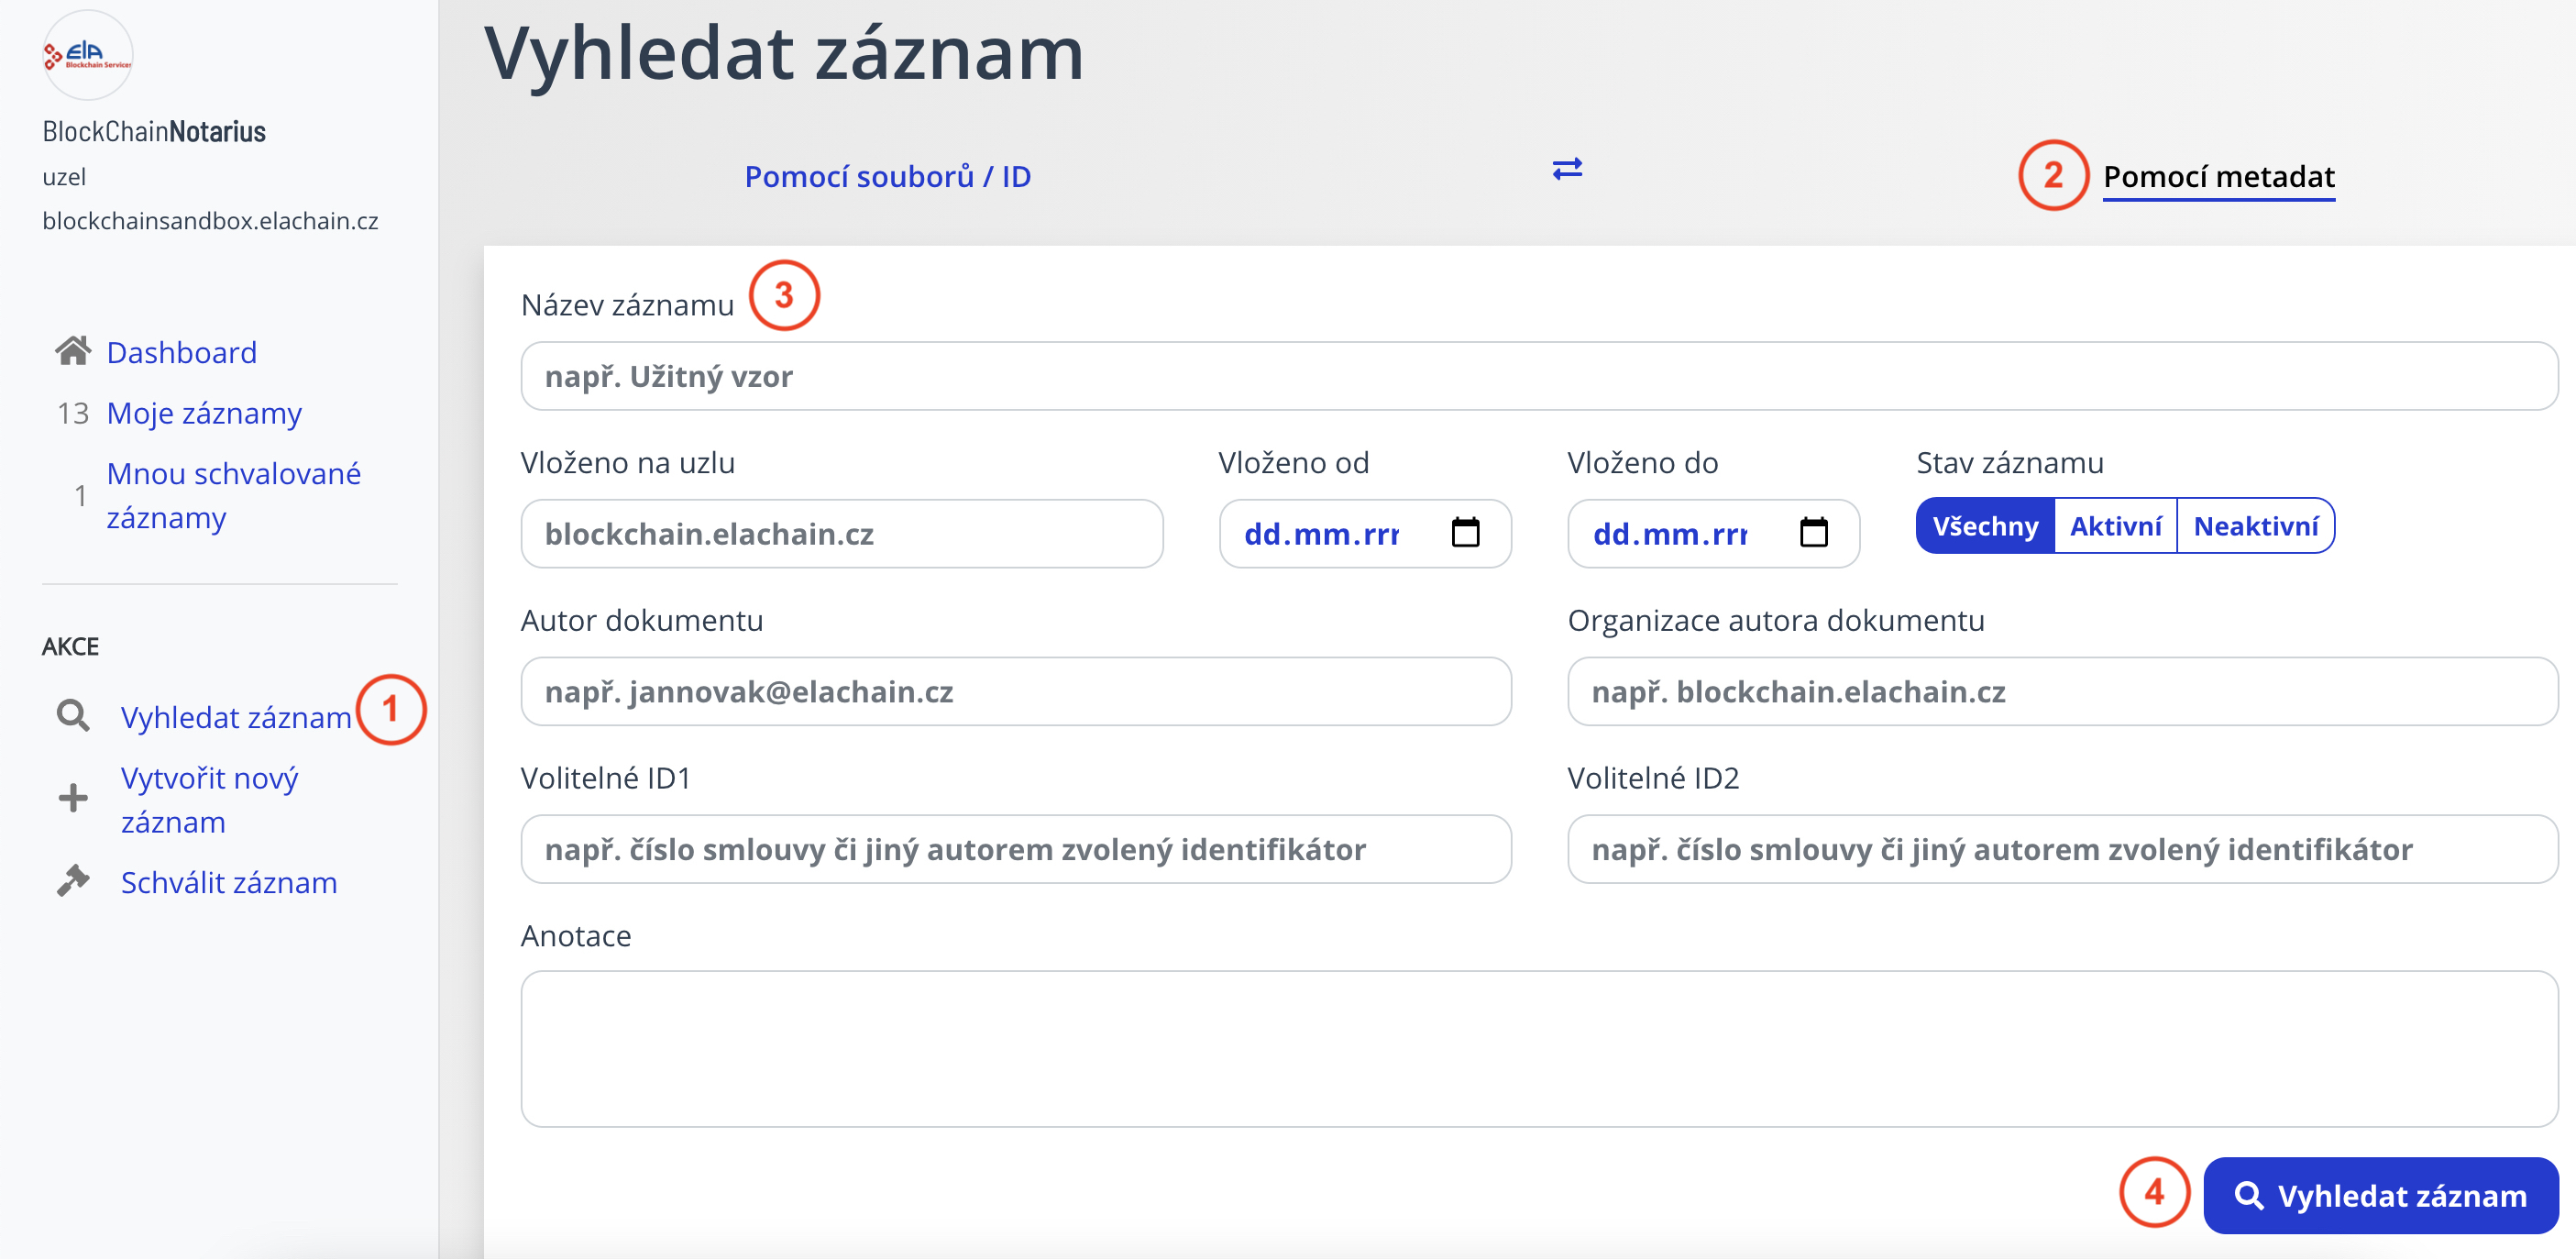Open calendar picker in Vloženo do field
This screenshot has height=1259, width=2576.
[x=1813, y=533]
